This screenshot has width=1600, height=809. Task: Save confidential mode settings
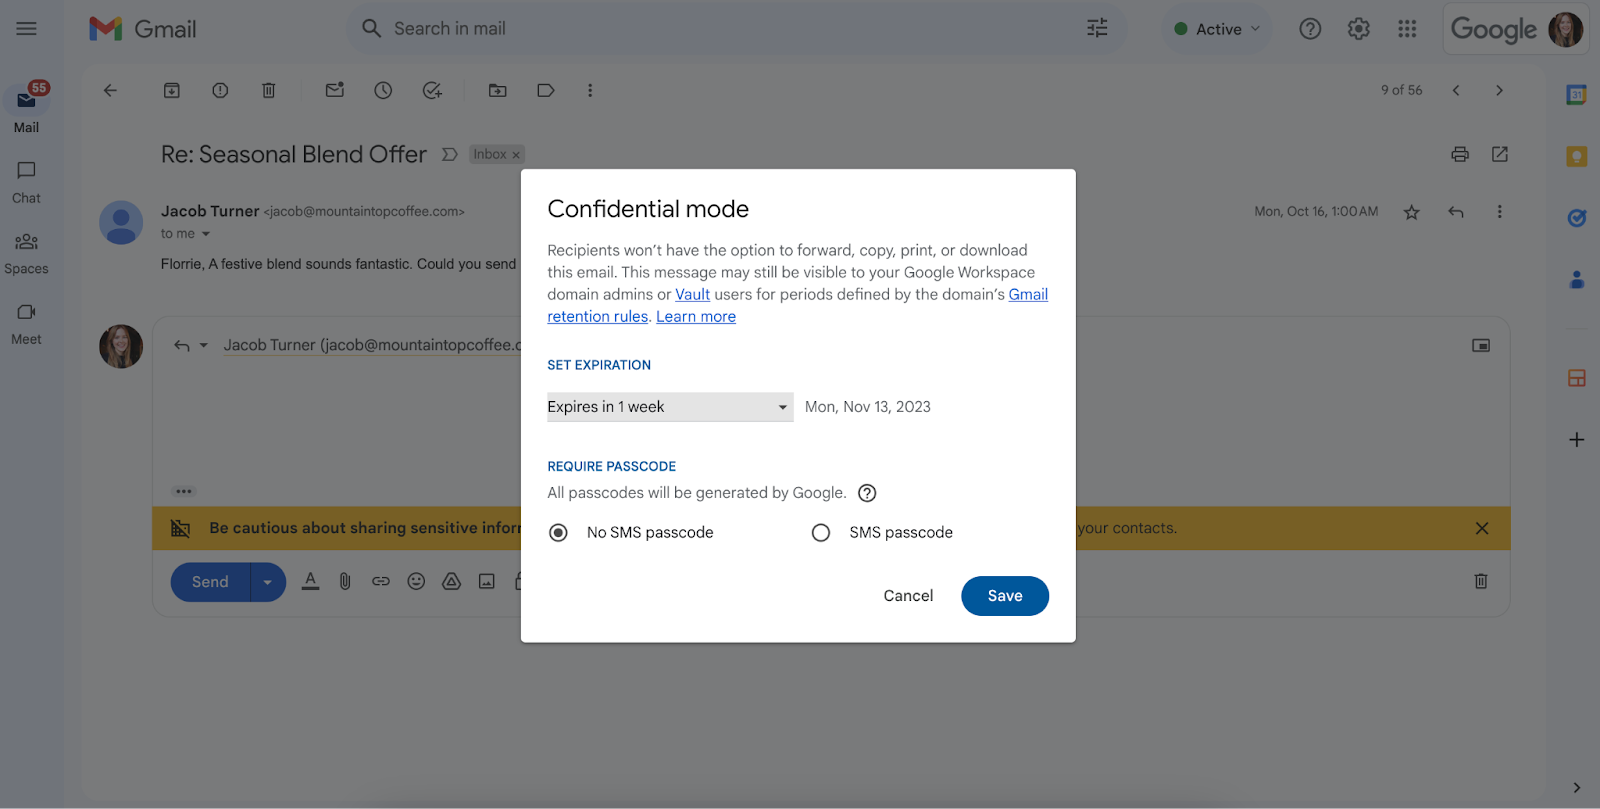(1005, 596)
